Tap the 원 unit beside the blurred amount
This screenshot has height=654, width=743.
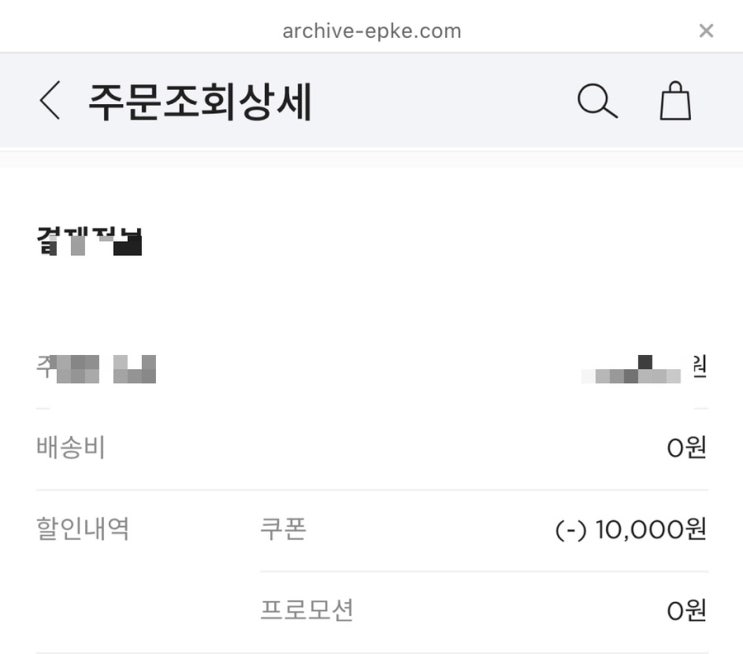[699, 367]
